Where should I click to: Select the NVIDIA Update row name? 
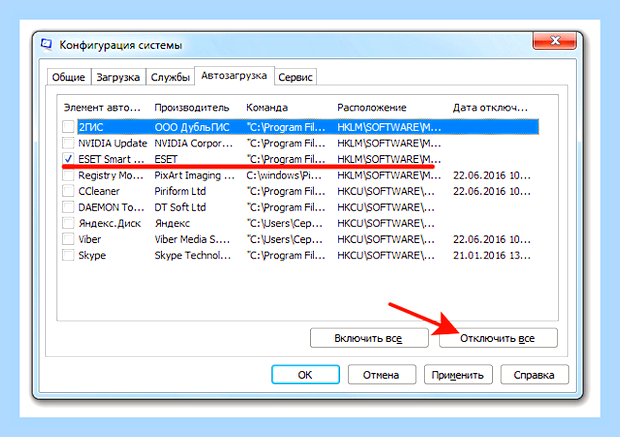[x=113, y=143]
